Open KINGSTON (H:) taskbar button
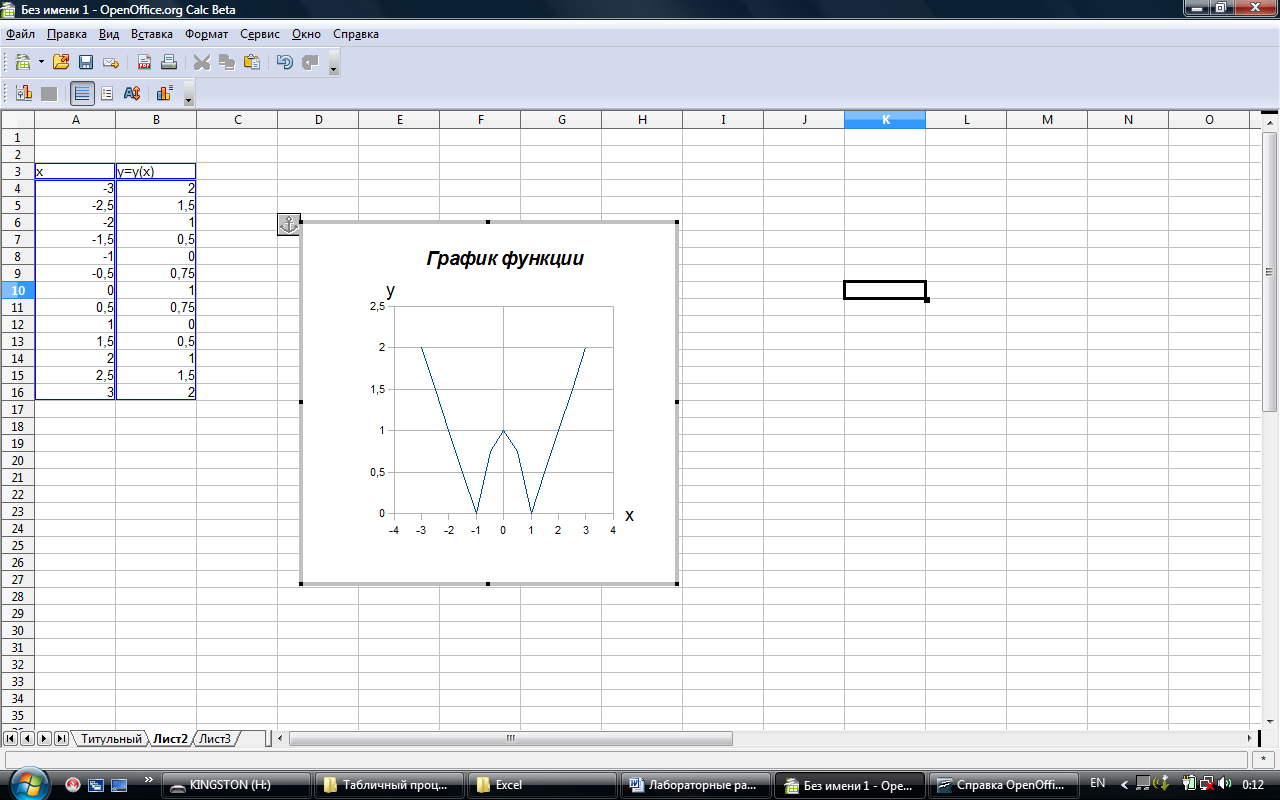Image resolution: width=1280 pixels, height=800 pixels. 236,785
